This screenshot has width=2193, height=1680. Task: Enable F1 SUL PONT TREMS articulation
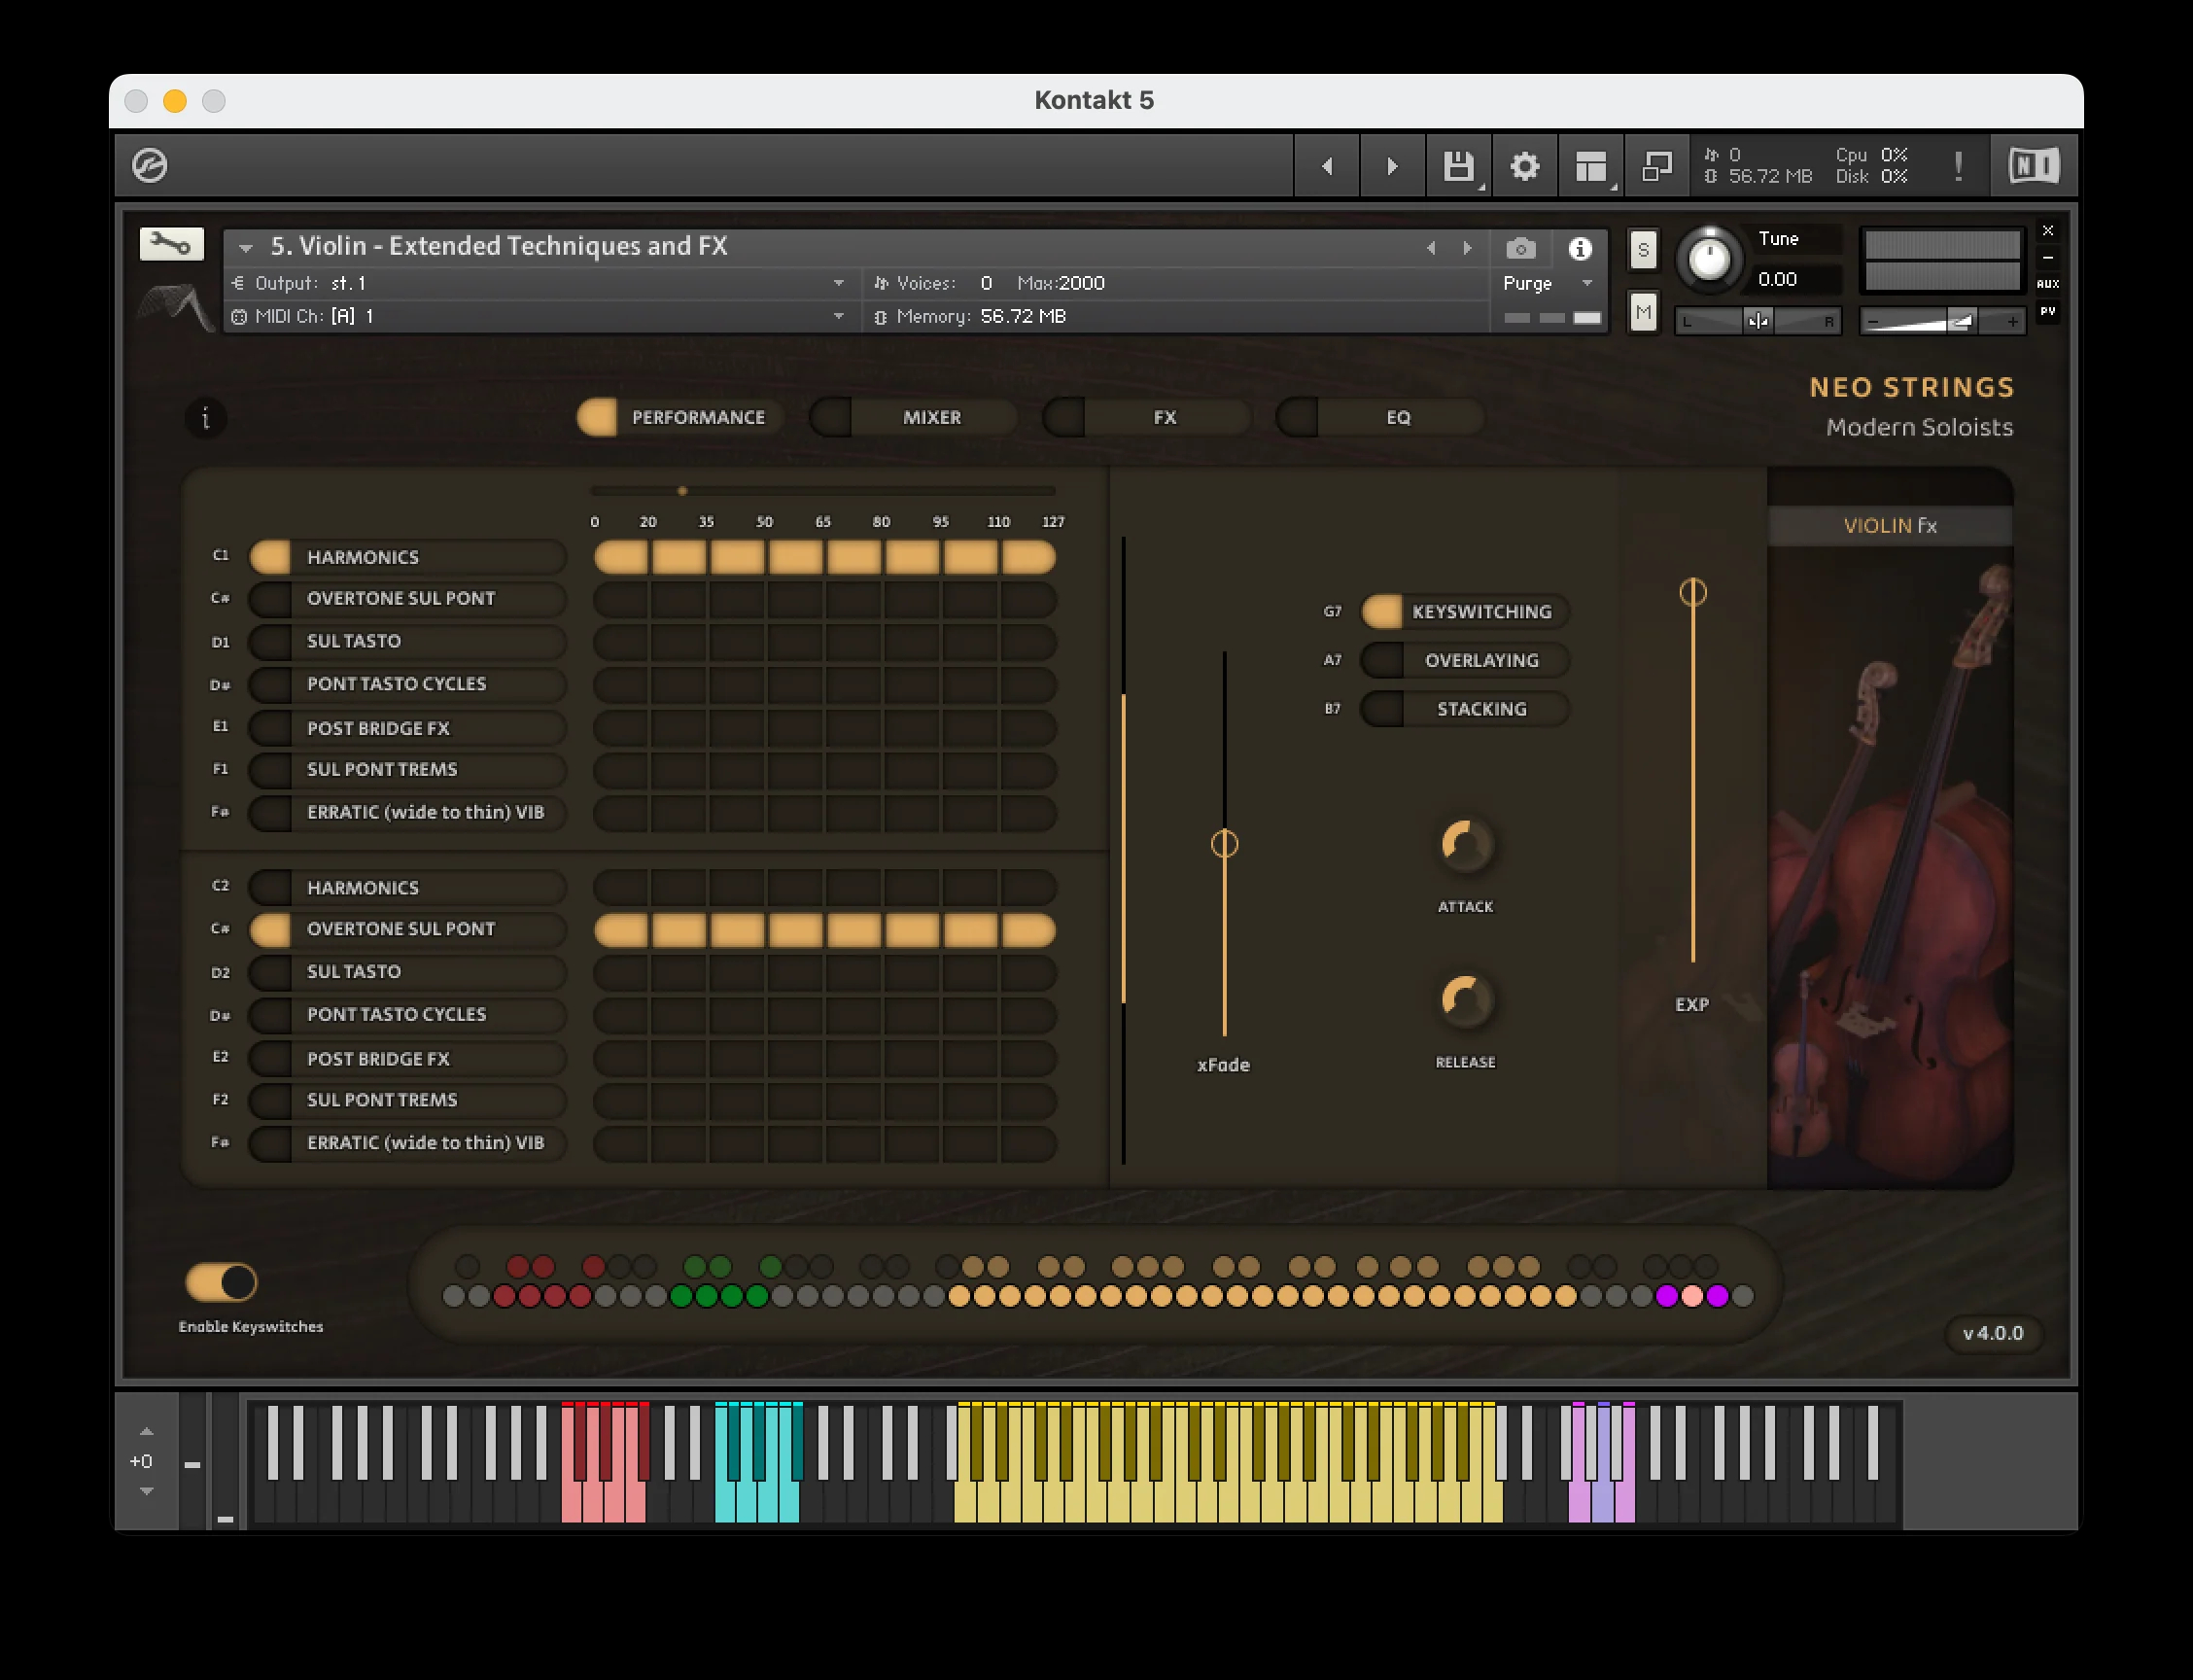pyautogui.click(x=408, y=769)
